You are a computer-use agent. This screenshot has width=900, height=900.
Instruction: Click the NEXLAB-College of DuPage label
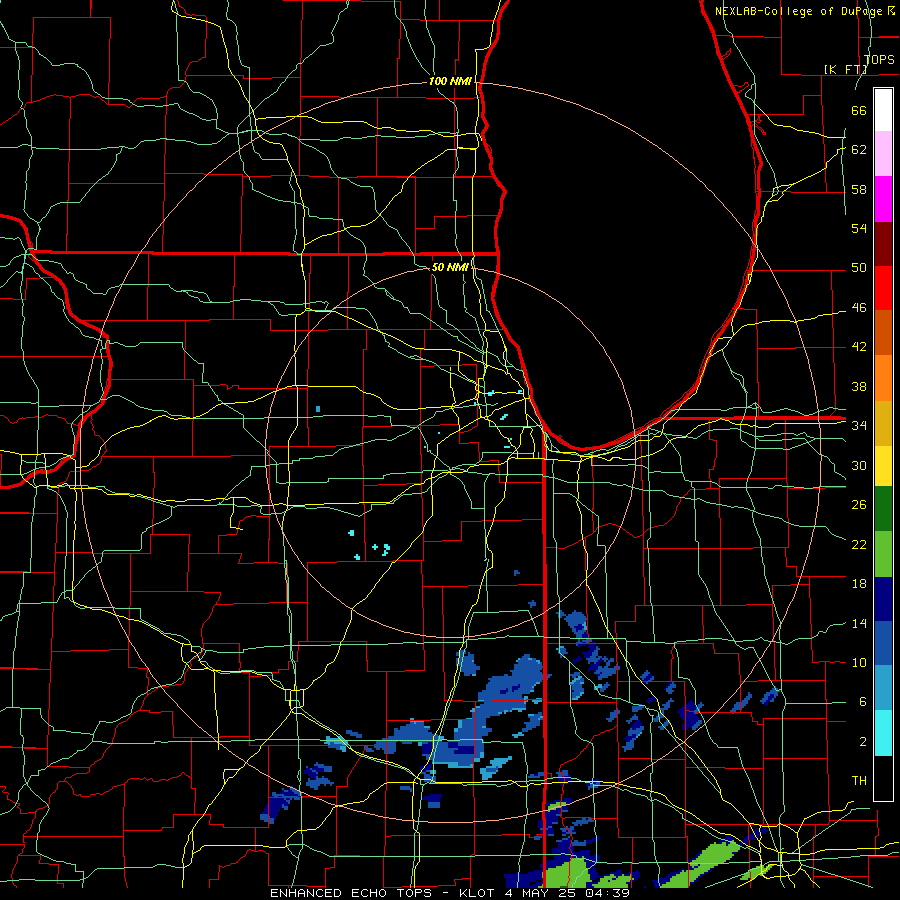pyautogui.click(x=800, y=11)
